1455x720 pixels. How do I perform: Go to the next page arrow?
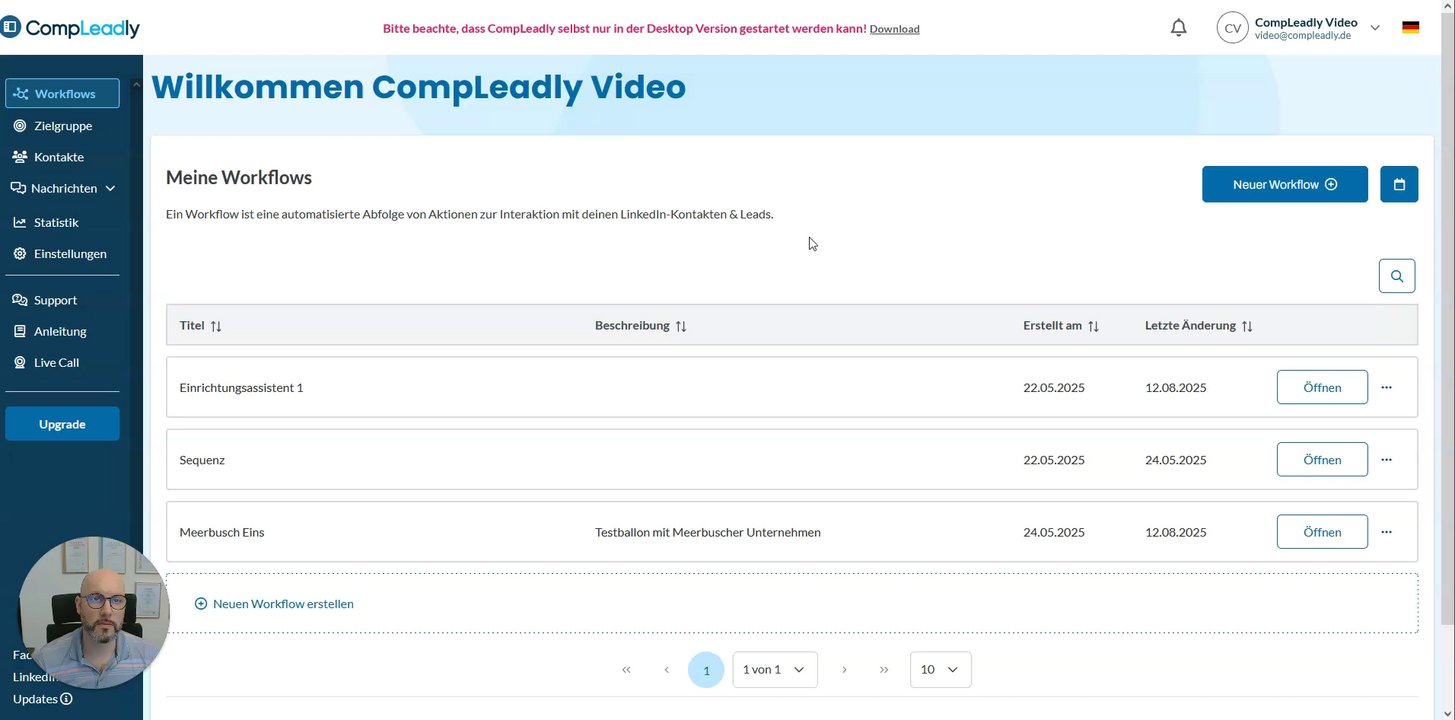[844, 670]
